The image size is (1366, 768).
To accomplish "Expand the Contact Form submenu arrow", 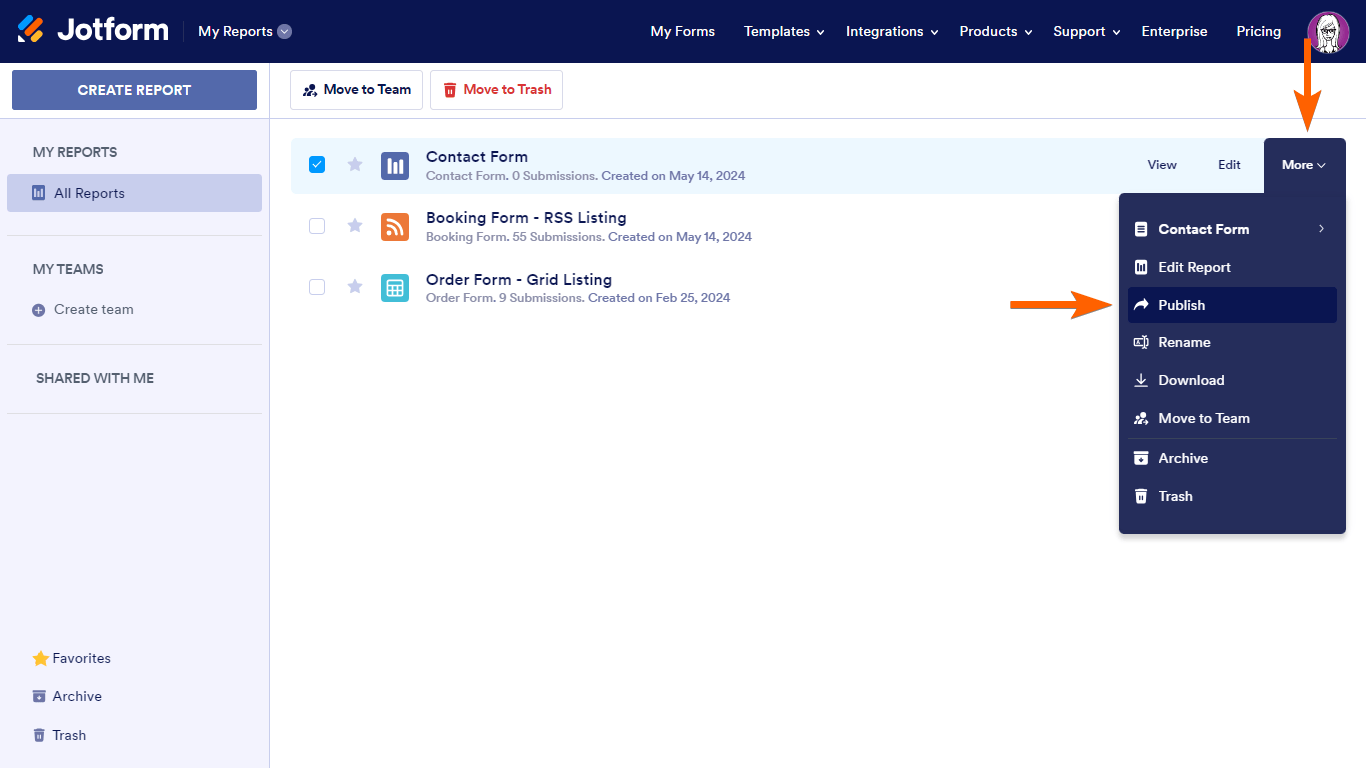I will click(x=1321, y=229).
